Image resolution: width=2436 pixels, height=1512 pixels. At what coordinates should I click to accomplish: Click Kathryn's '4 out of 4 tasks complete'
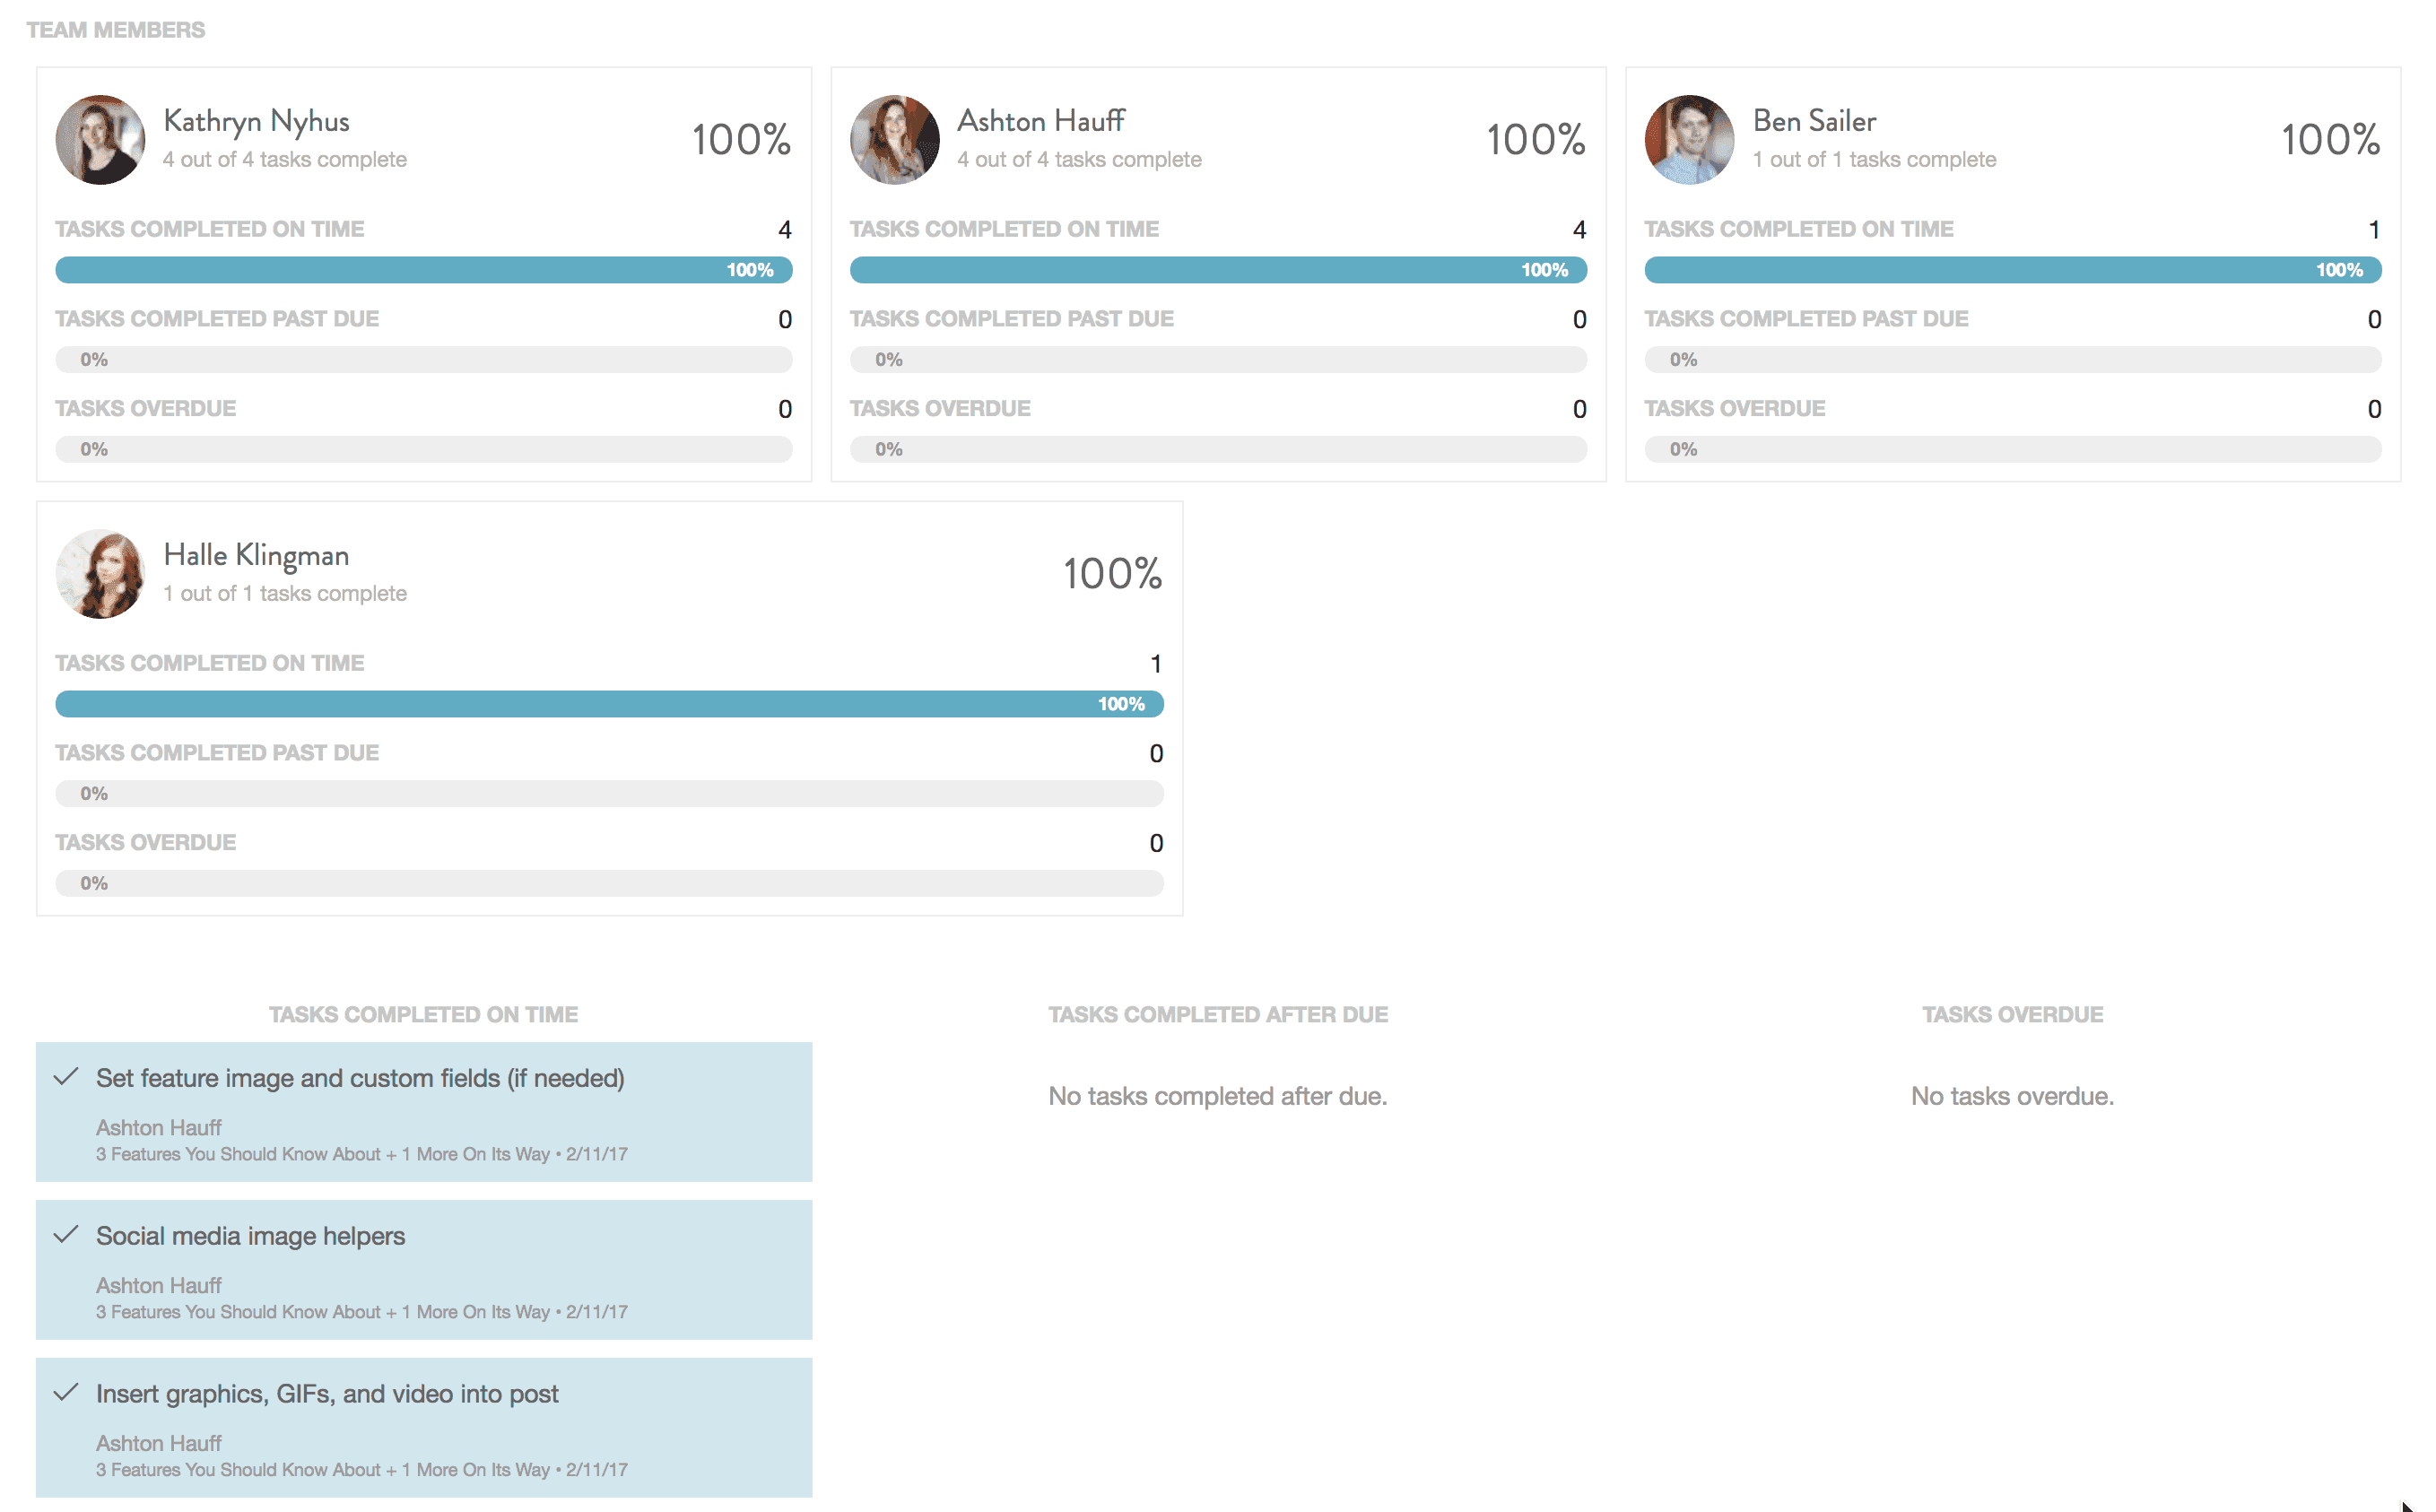coord(285,160)
